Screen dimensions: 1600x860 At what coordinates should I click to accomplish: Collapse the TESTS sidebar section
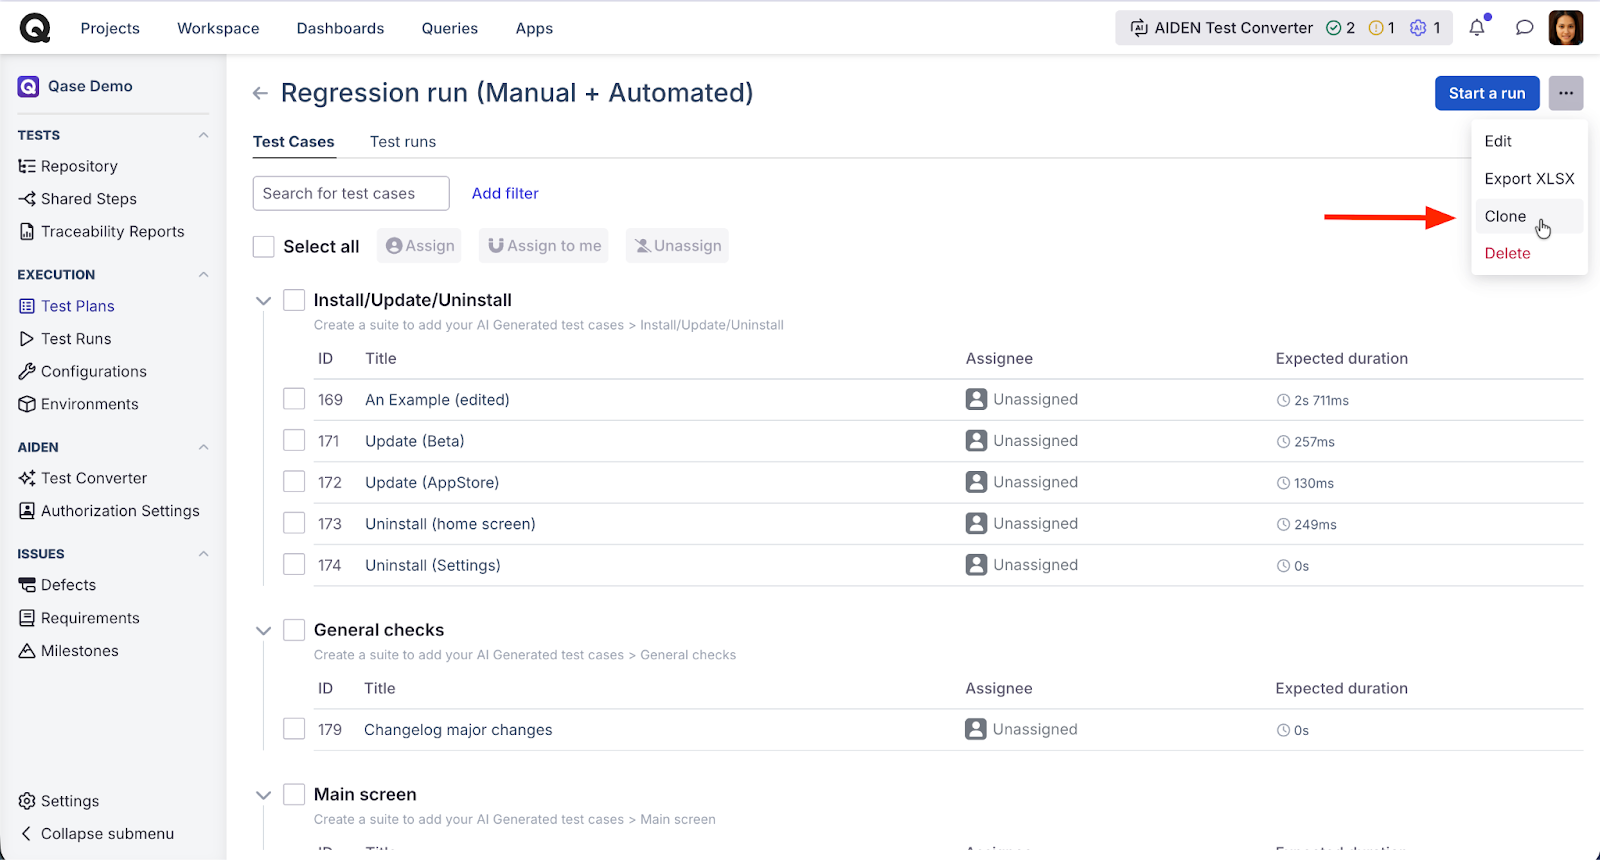tap(204, 135)
